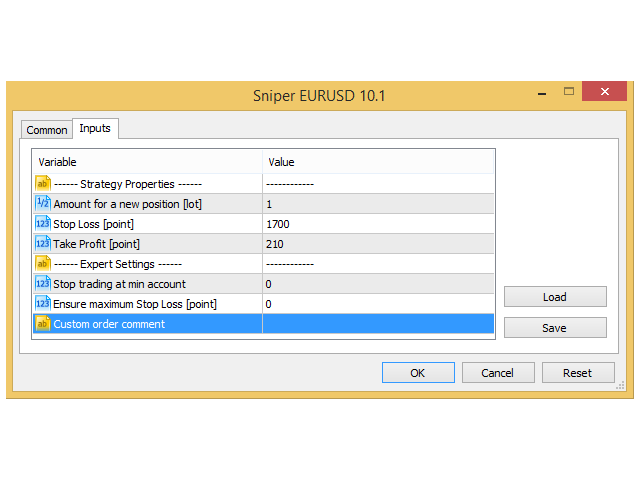Click the Strategy Properties string icon

(43, 184)
